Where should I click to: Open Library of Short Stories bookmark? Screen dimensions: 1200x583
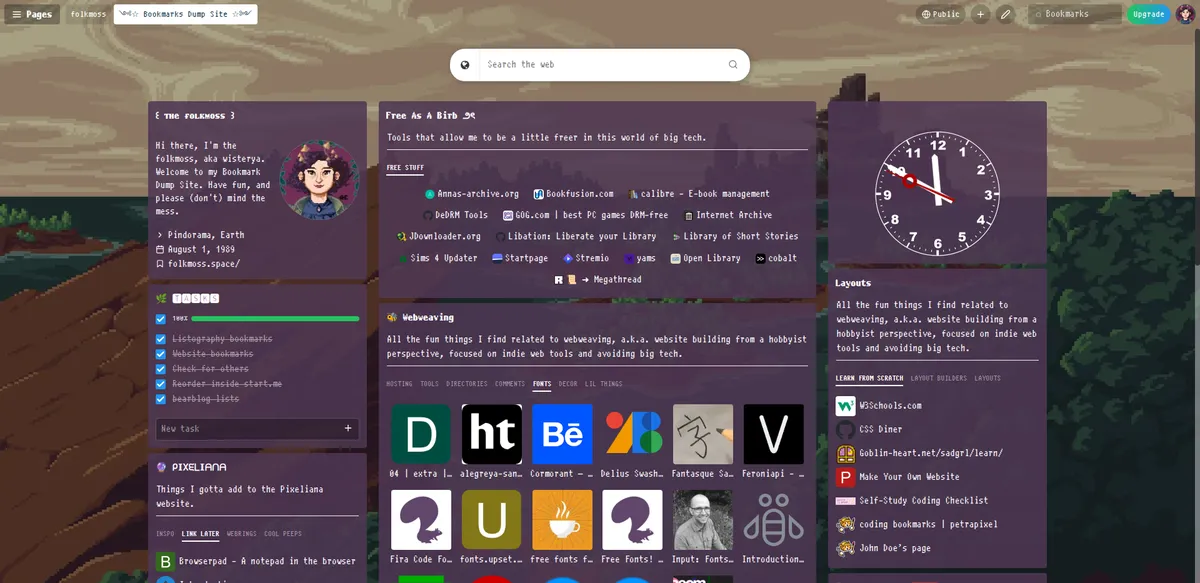[x=735, y=237]
